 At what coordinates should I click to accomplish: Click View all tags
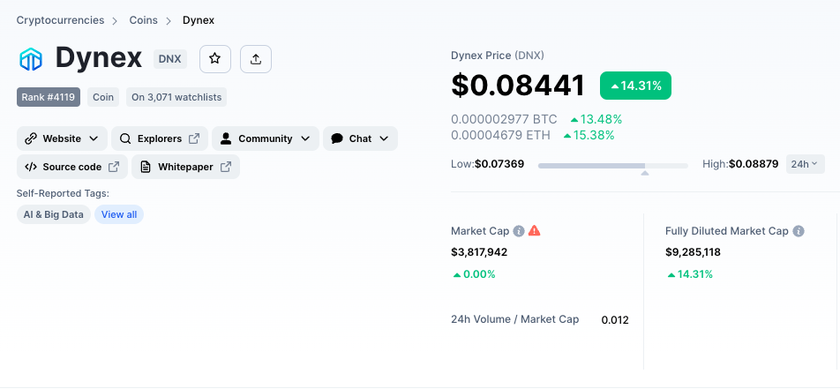click(x=119, y=215)
